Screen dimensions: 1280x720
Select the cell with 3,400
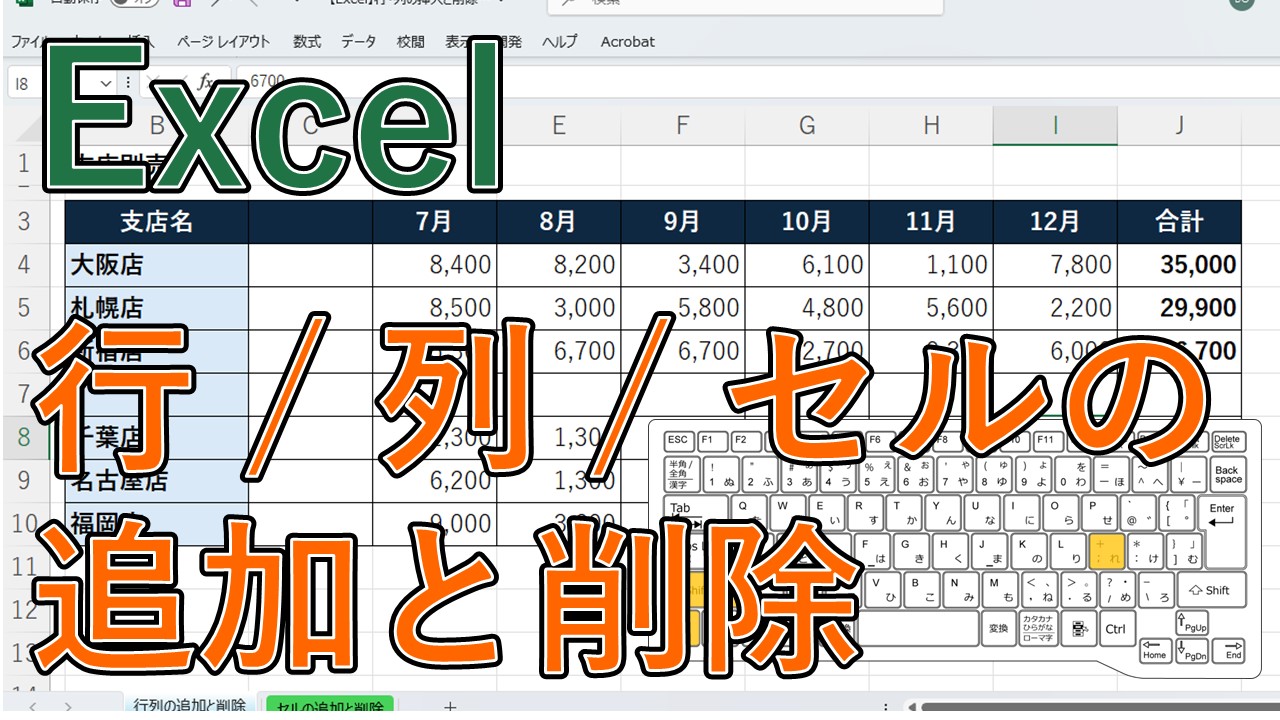683,264
